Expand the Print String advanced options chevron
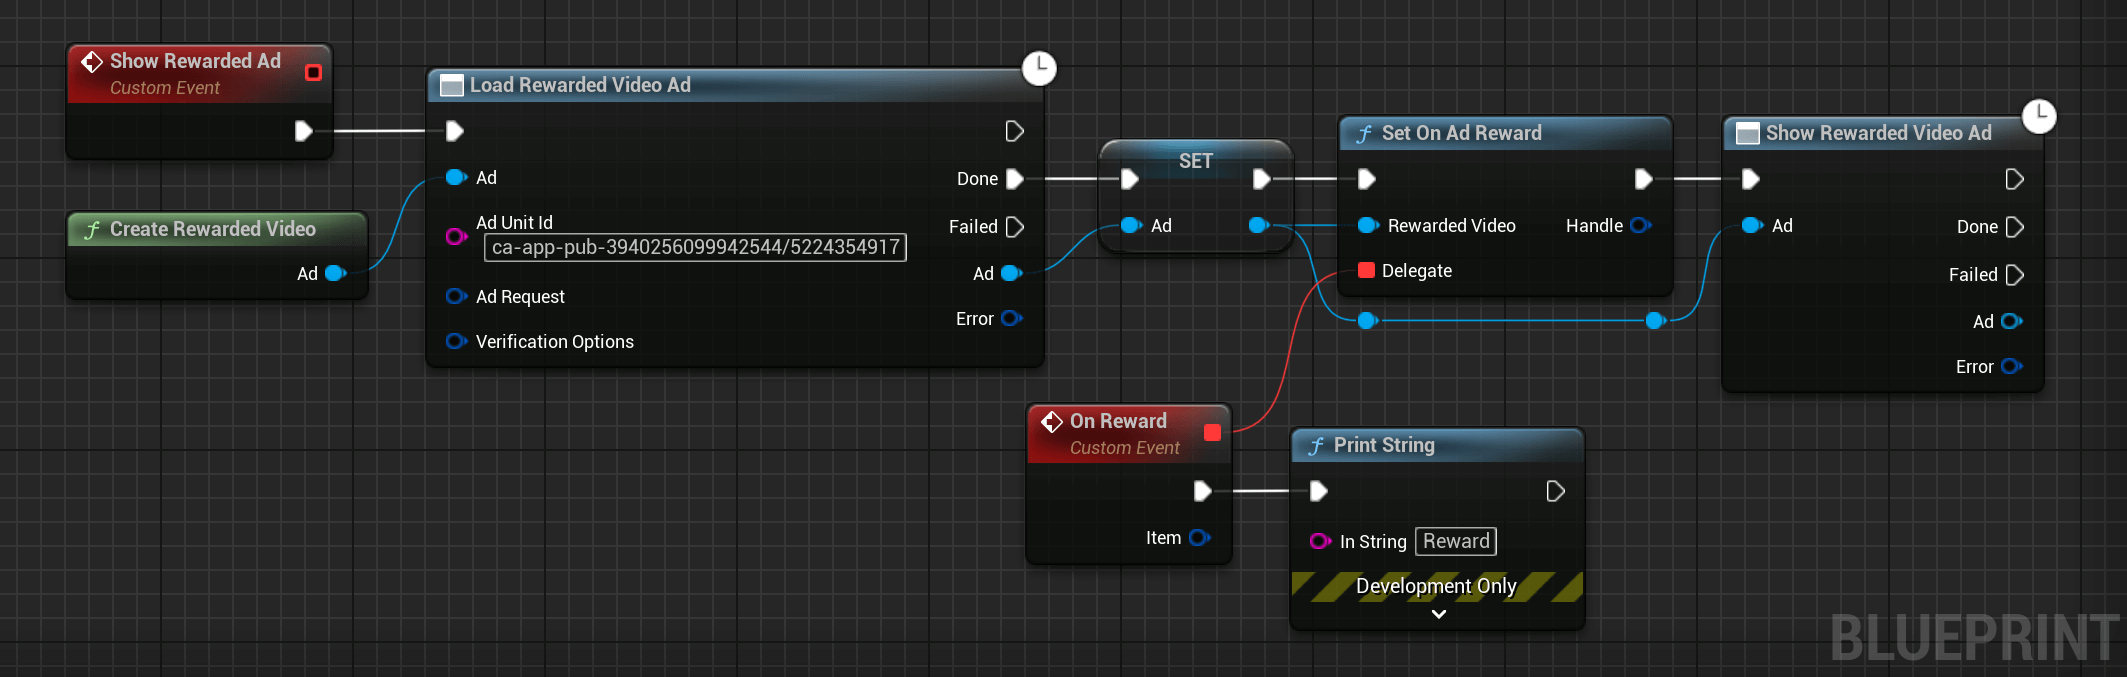The height and width of the screenshot is (677, 2127). pyautogui.click(x=1438, y=614)
